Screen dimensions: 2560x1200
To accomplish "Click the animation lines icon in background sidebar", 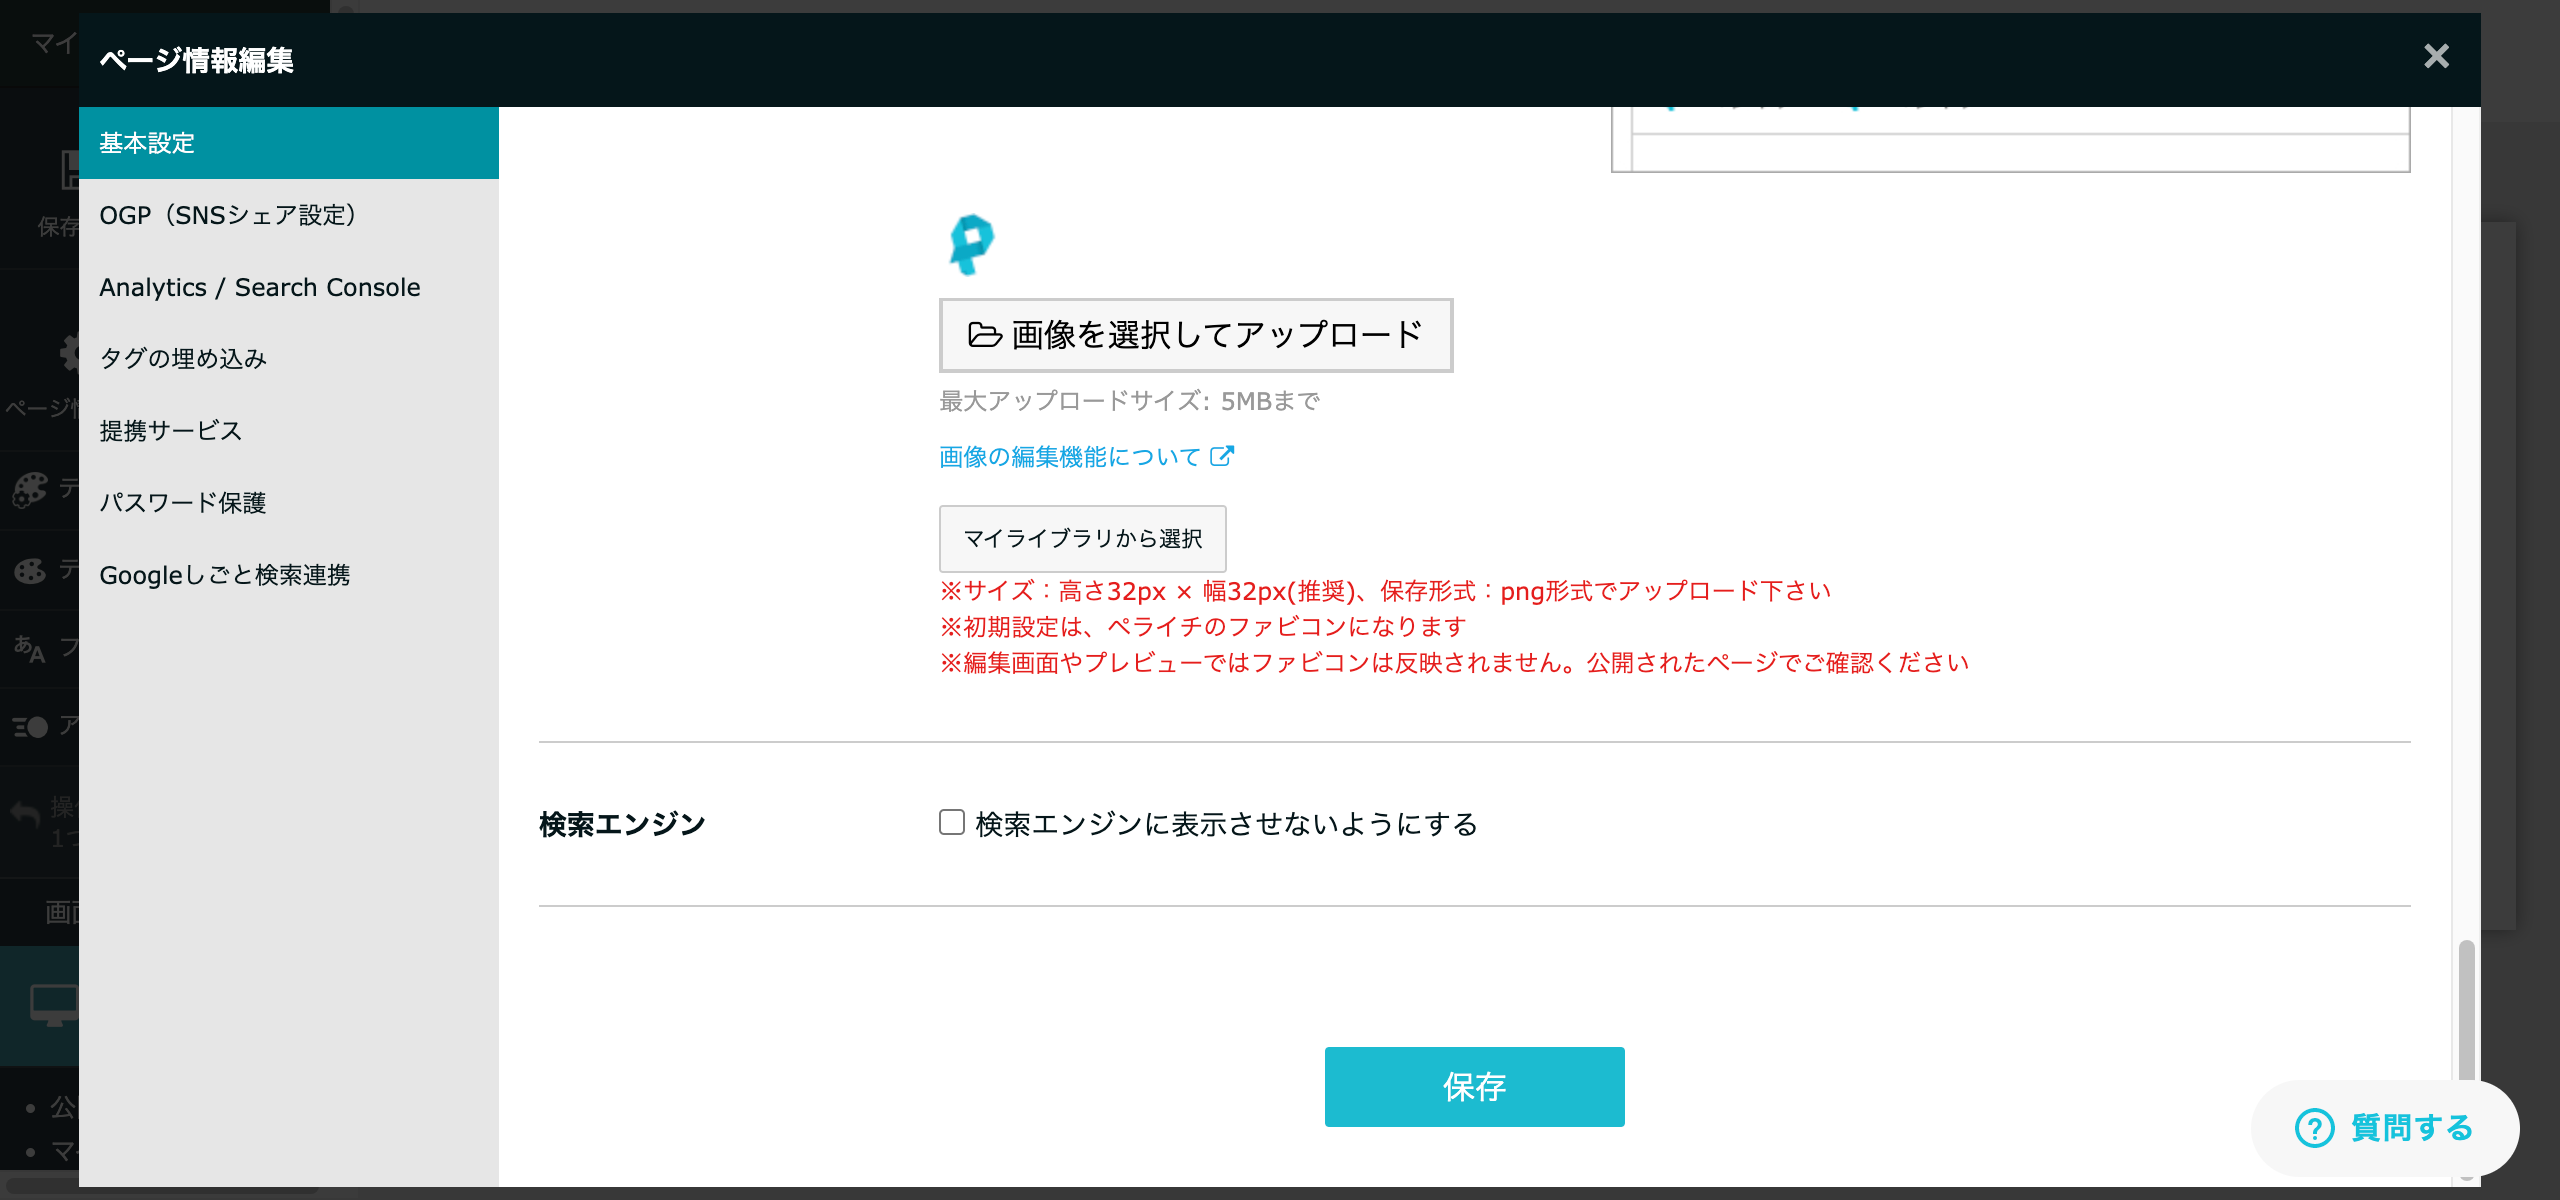I will [x=30, y=727].
